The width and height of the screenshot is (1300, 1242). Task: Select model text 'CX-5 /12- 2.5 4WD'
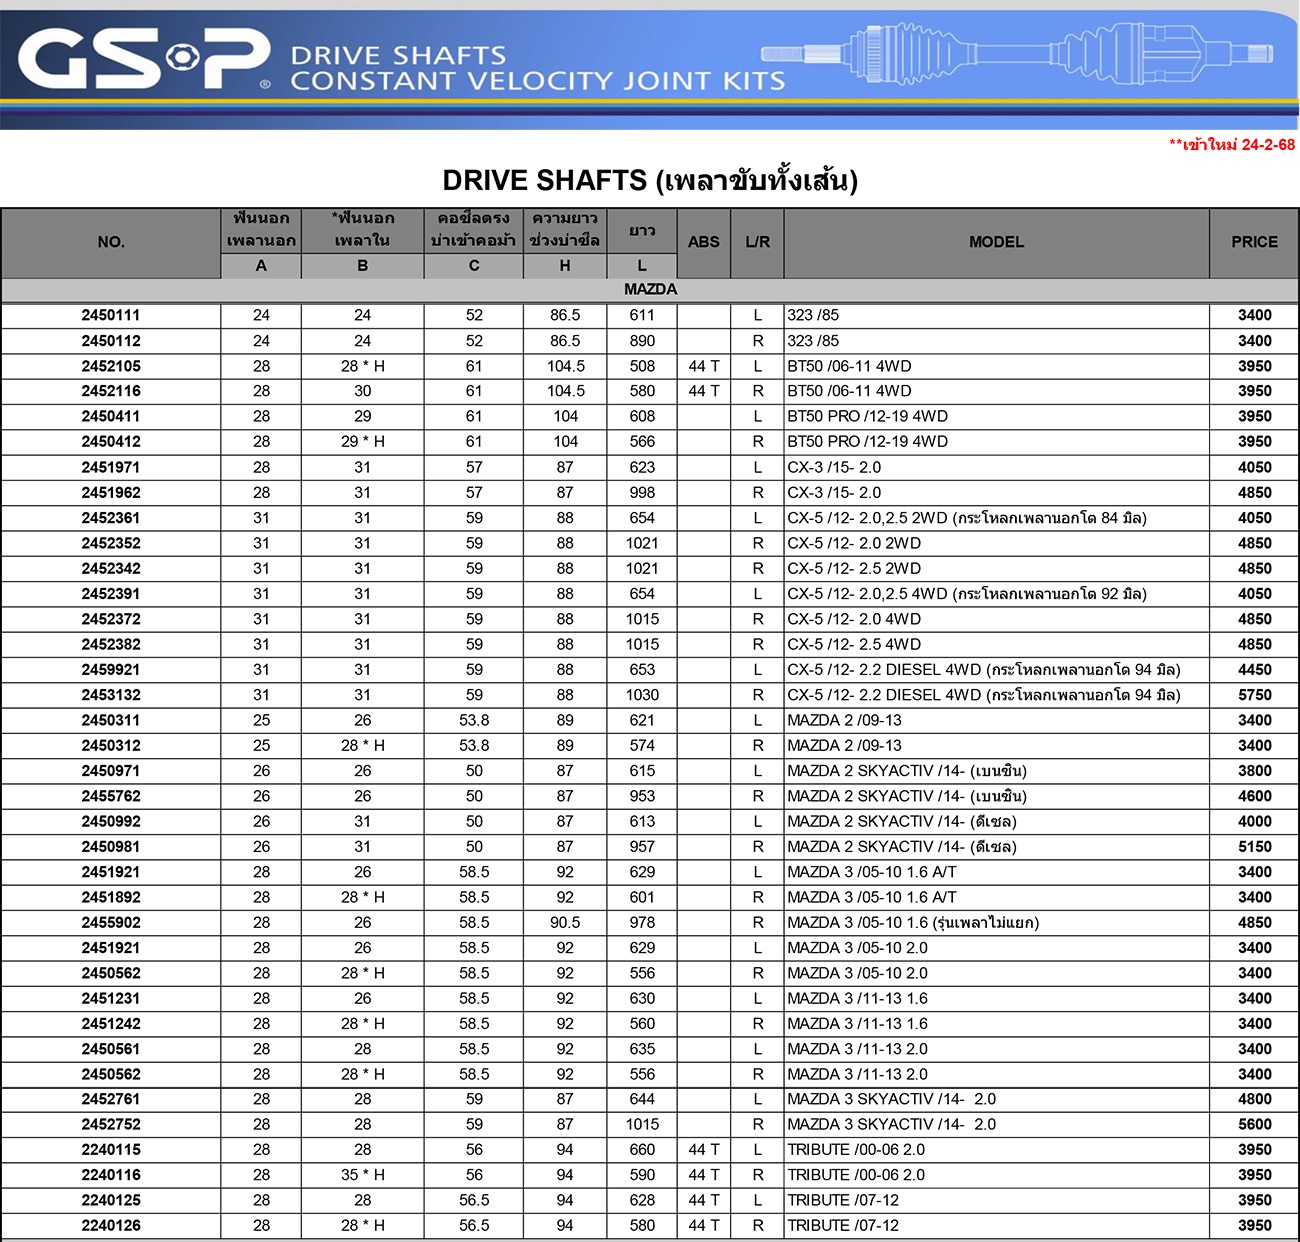pyautogui.click(x=854, y=645)
